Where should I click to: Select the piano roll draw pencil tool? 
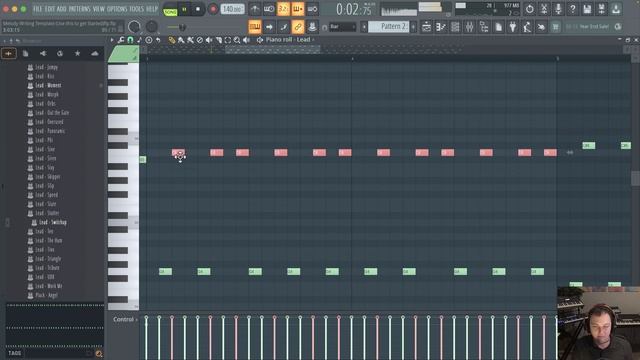point(172,40)
